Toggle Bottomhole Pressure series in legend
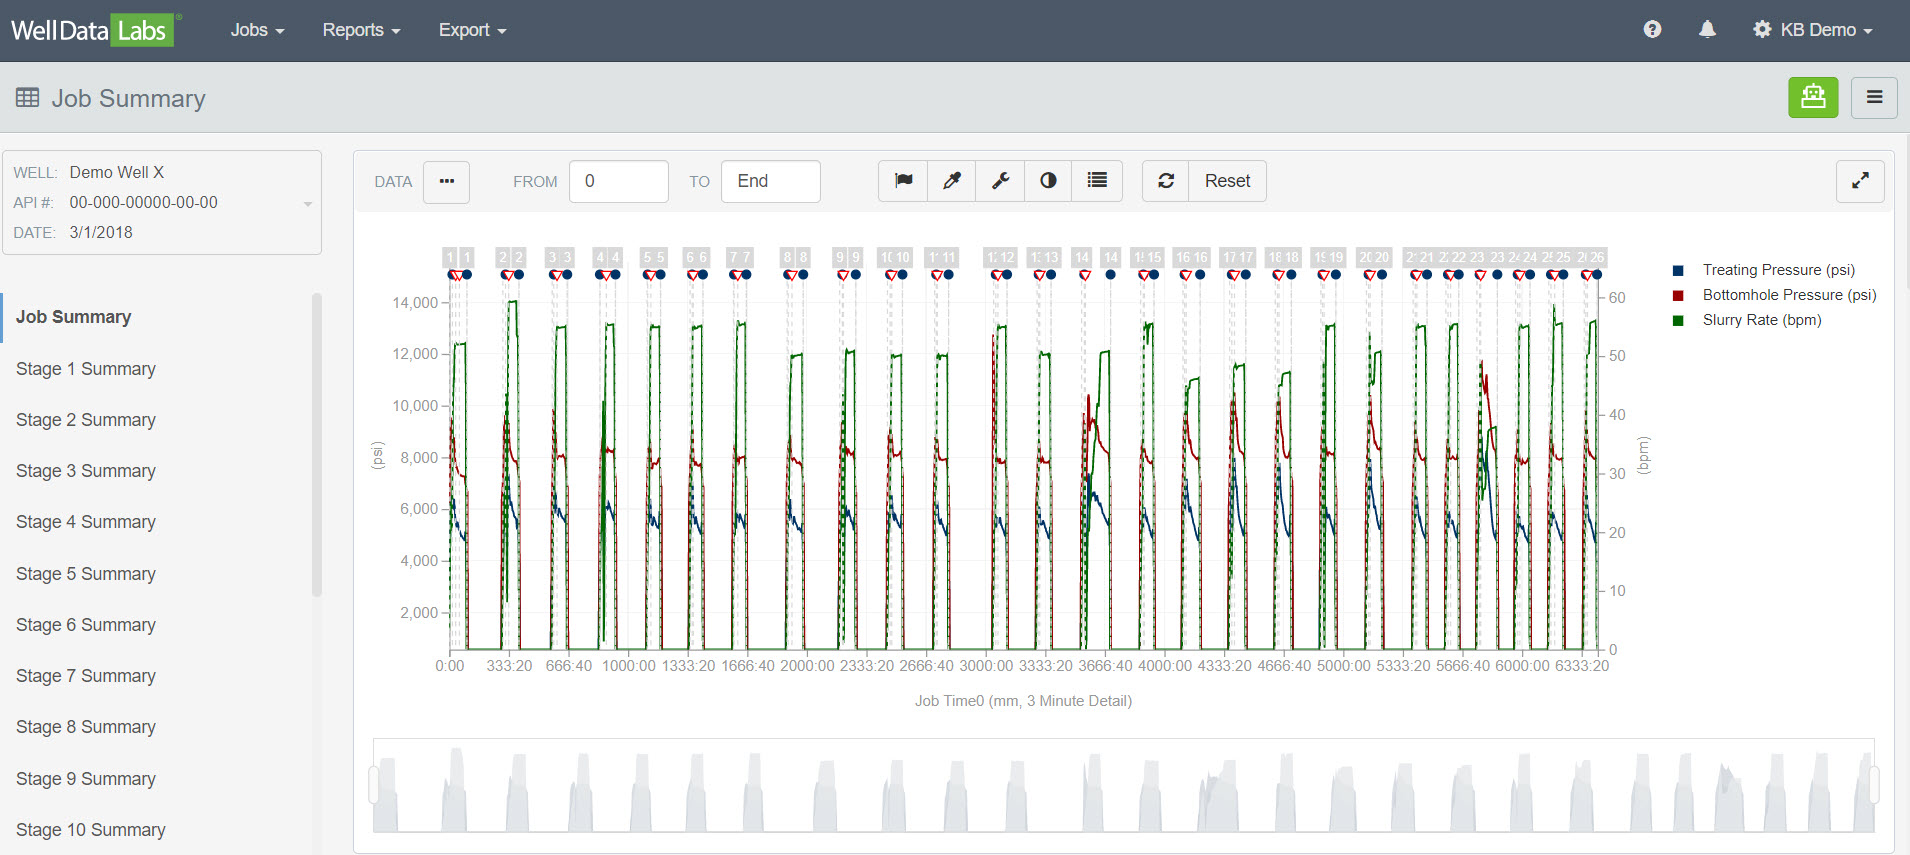This screenshot has height=855, width=1910. tap(1788, 295)
